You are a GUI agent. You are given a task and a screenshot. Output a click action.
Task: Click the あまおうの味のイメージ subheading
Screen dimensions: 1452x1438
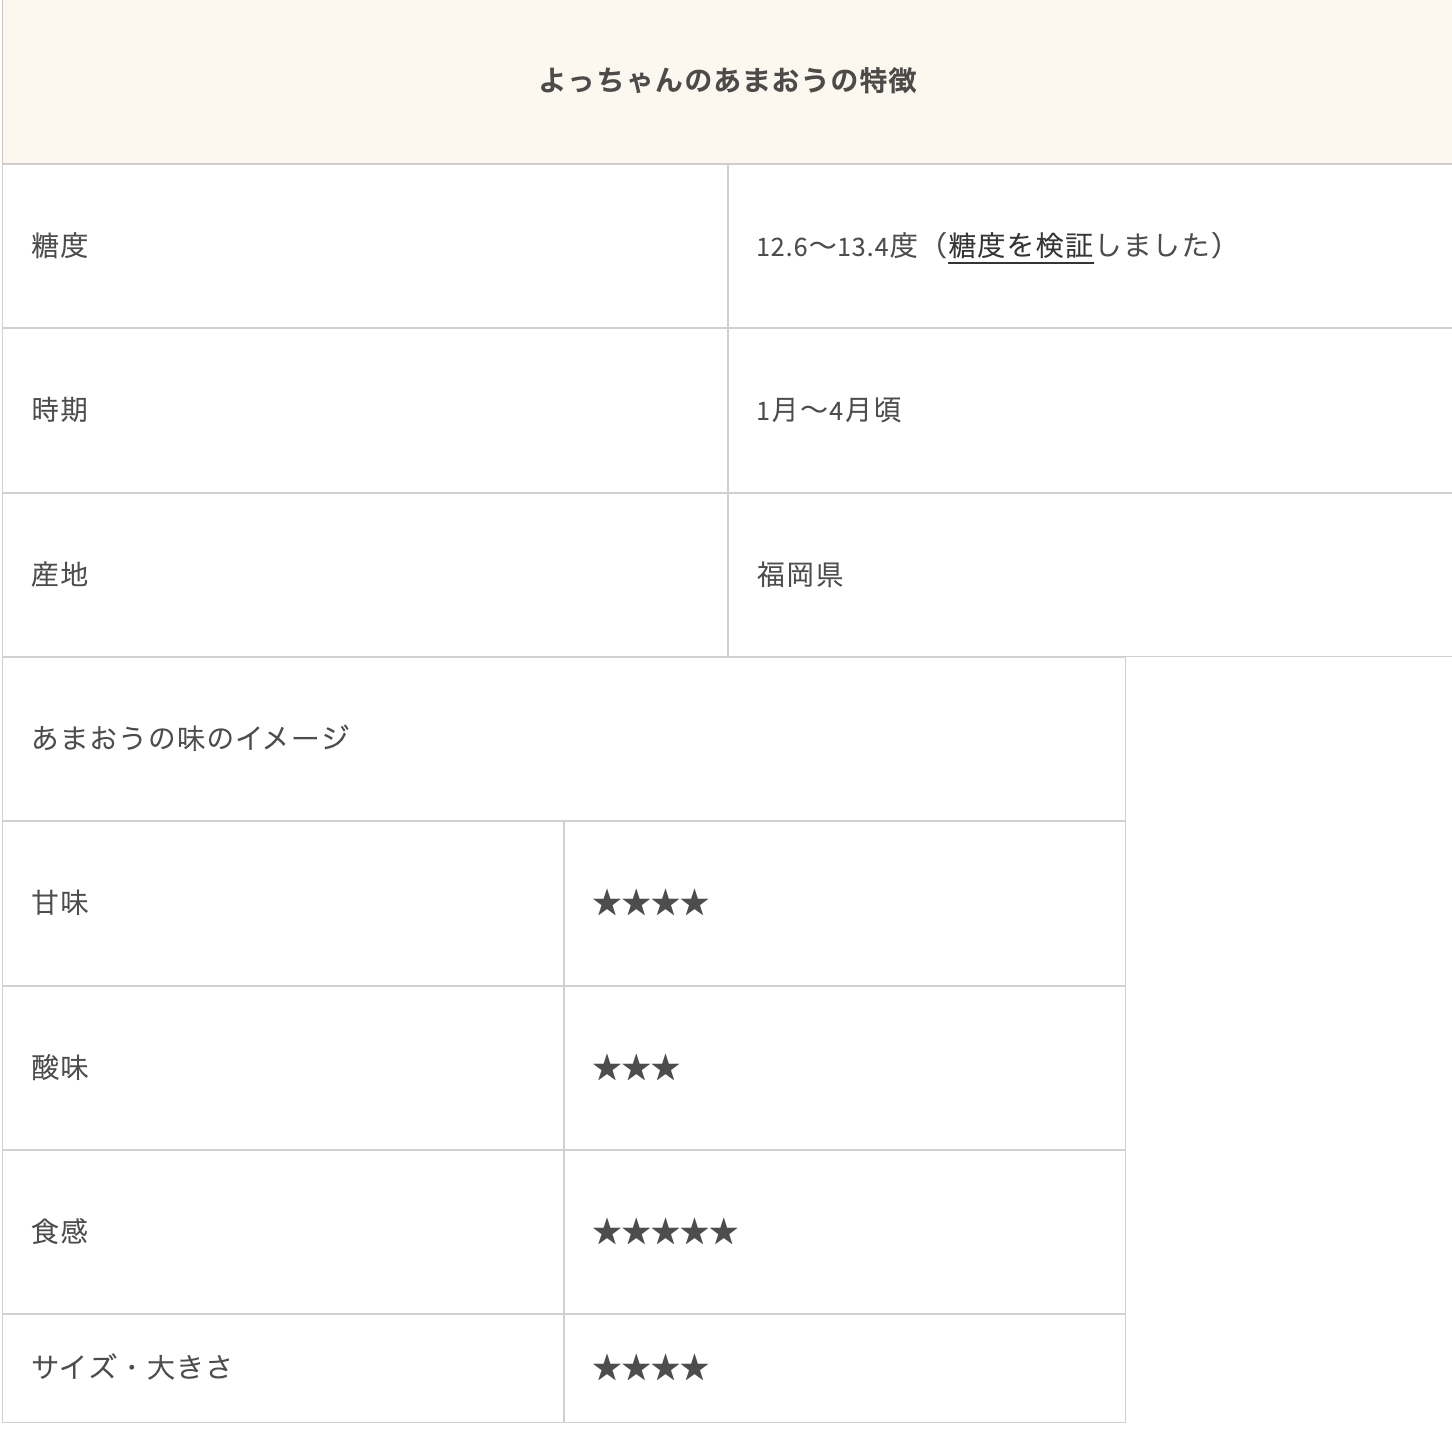(x=190, y=738)
